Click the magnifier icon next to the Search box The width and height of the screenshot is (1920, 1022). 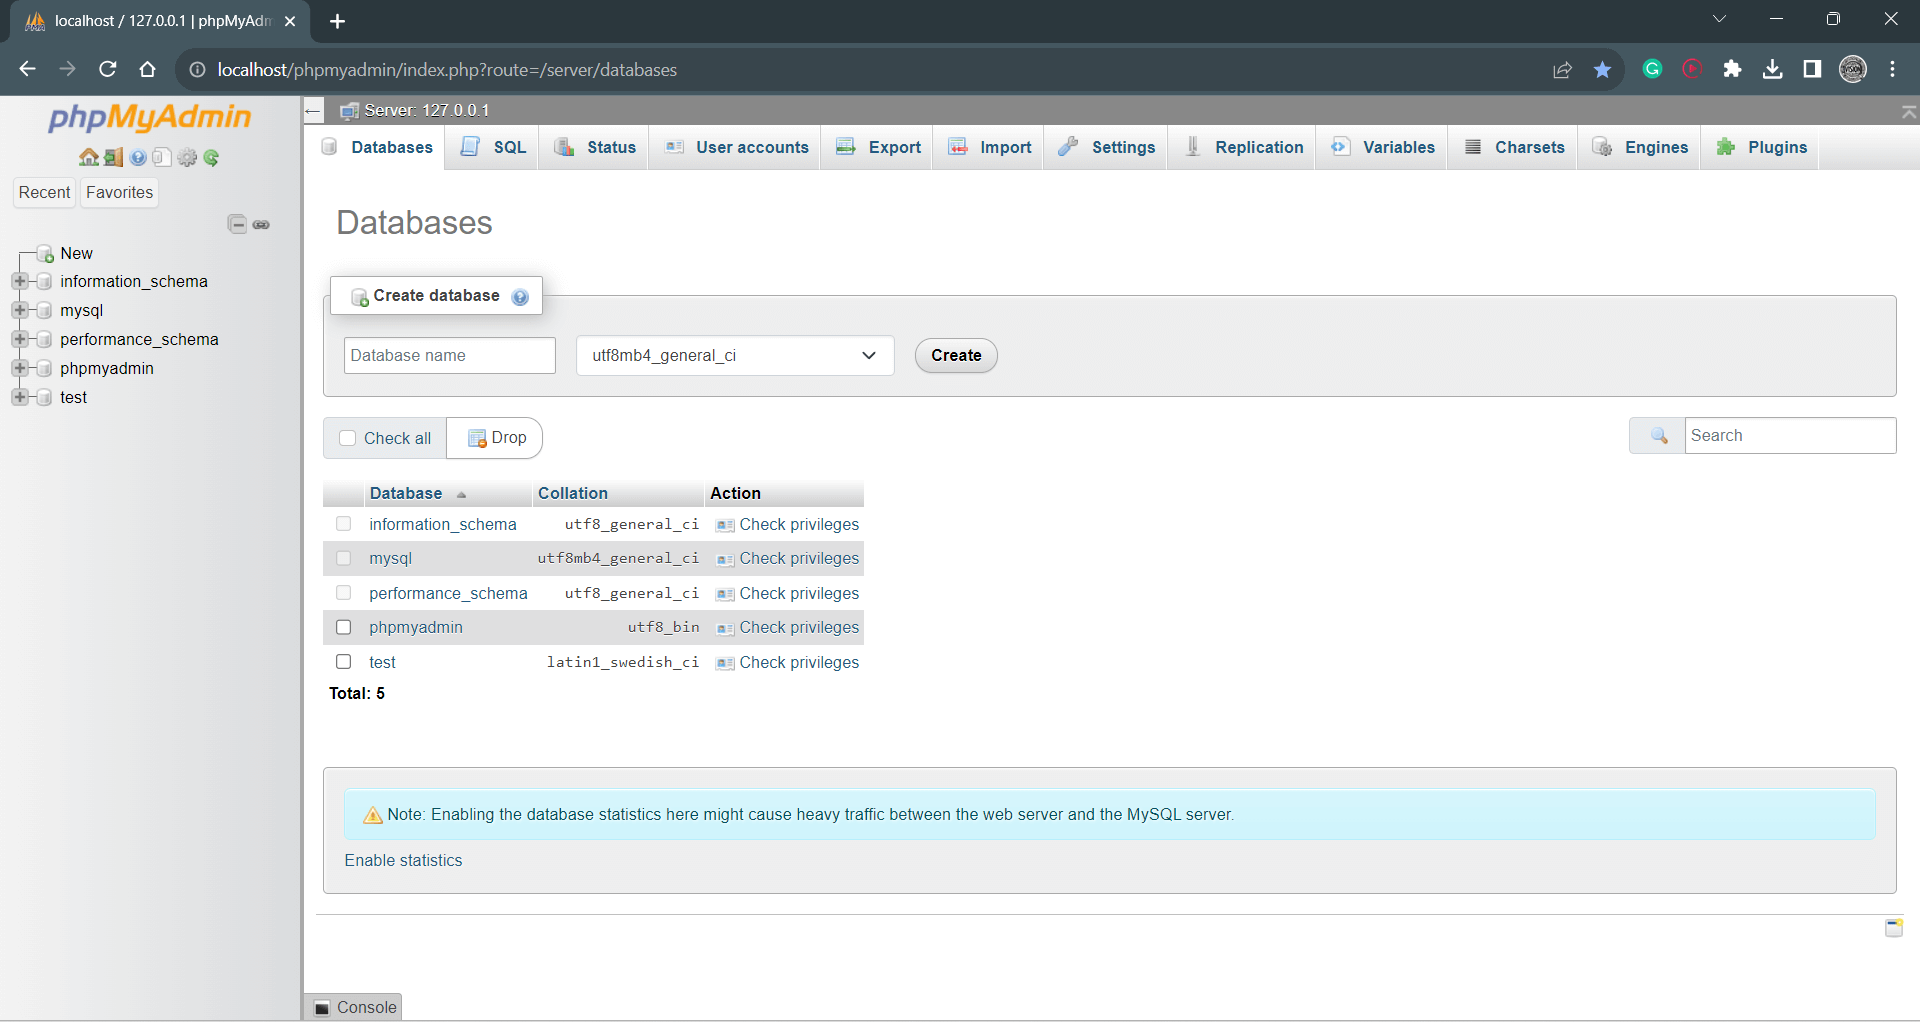1658,436
